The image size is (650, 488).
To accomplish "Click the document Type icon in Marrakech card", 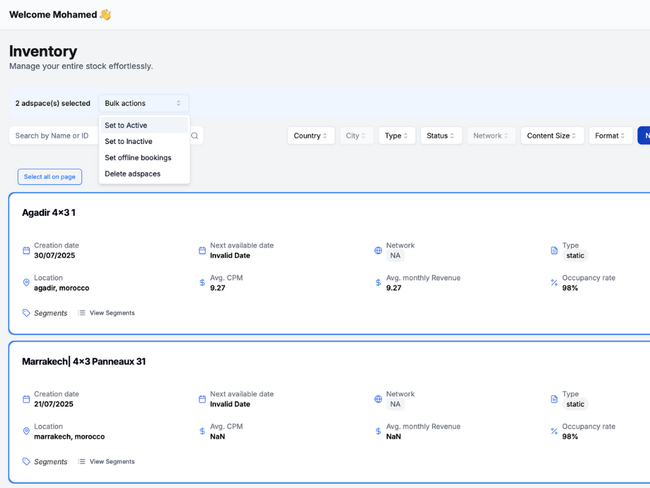I will (x=554, y=400).
